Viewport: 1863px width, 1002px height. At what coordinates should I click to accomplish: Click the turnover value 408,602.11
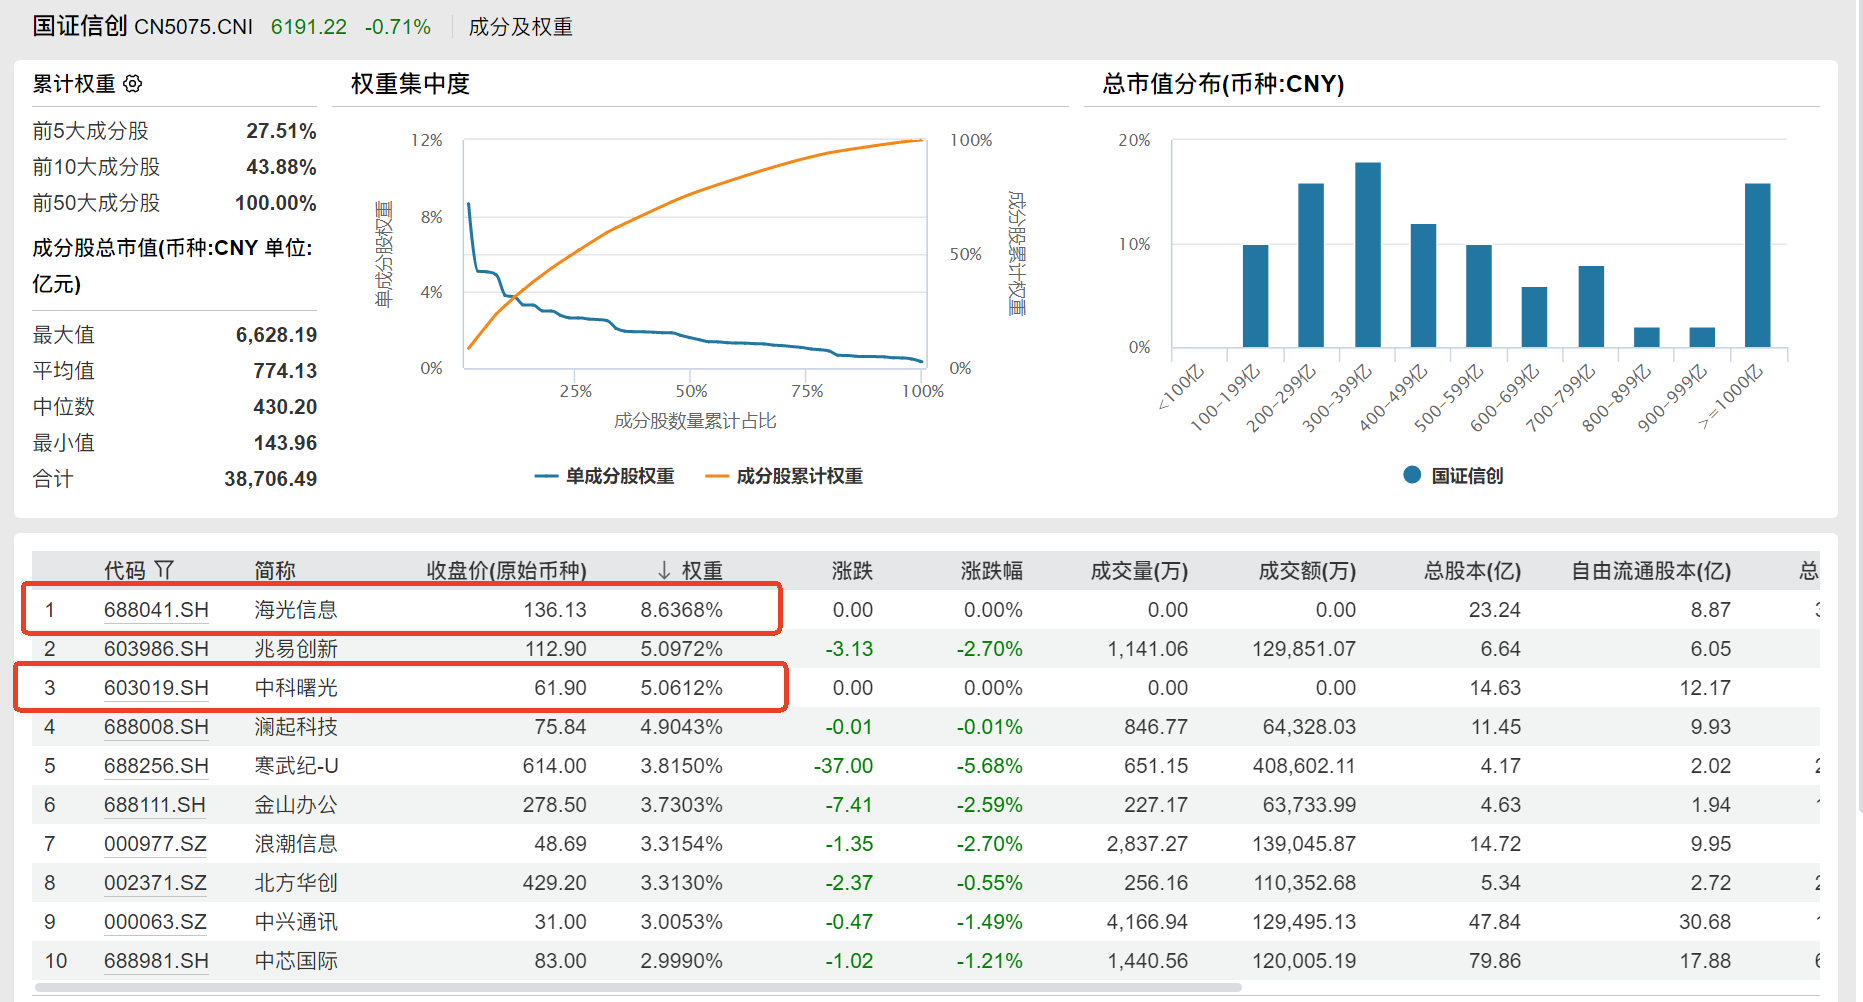(x=1304, y=766)
